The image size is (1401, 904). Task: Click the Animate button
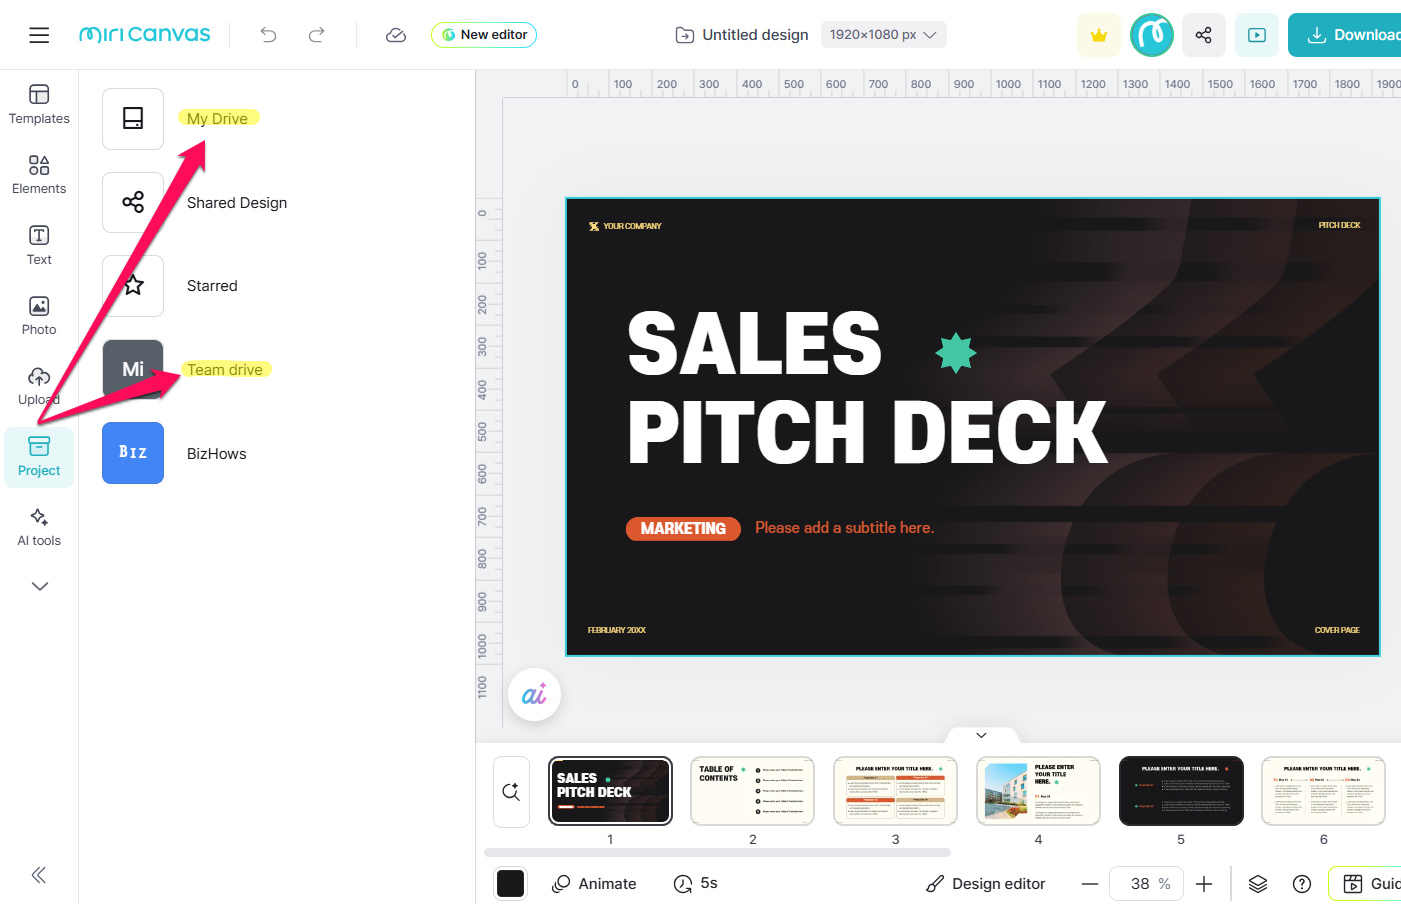pyautogui.click(x=594, y=884)
